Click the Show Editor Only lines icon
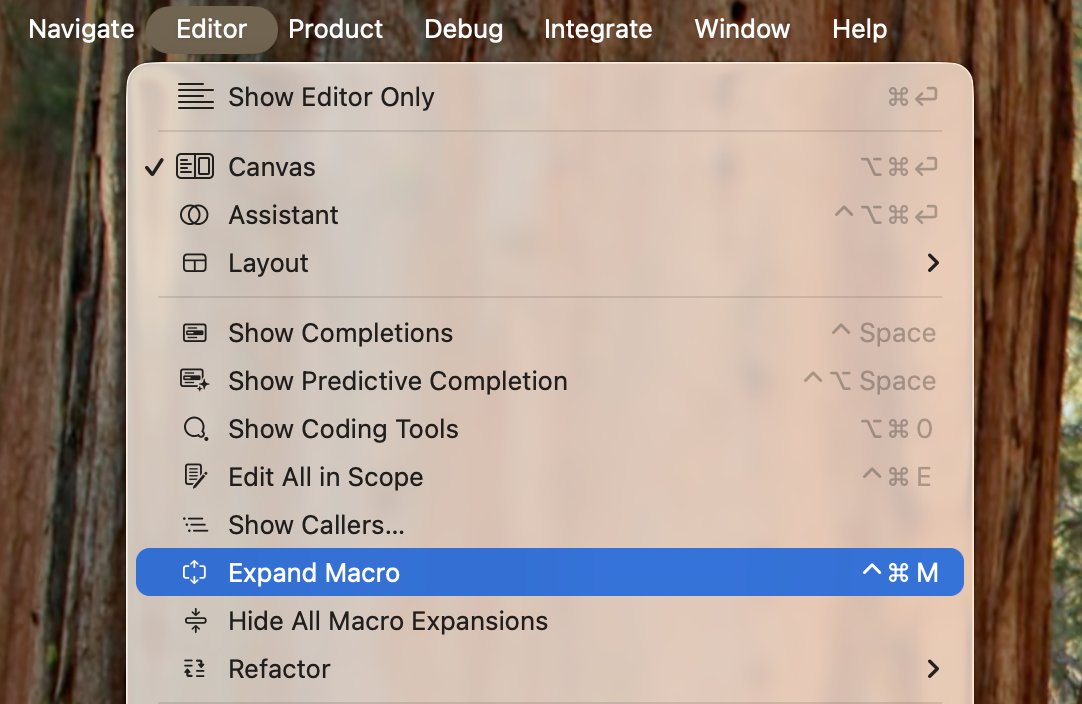This screenshot has width=1082, height=704. coord(195,97)
